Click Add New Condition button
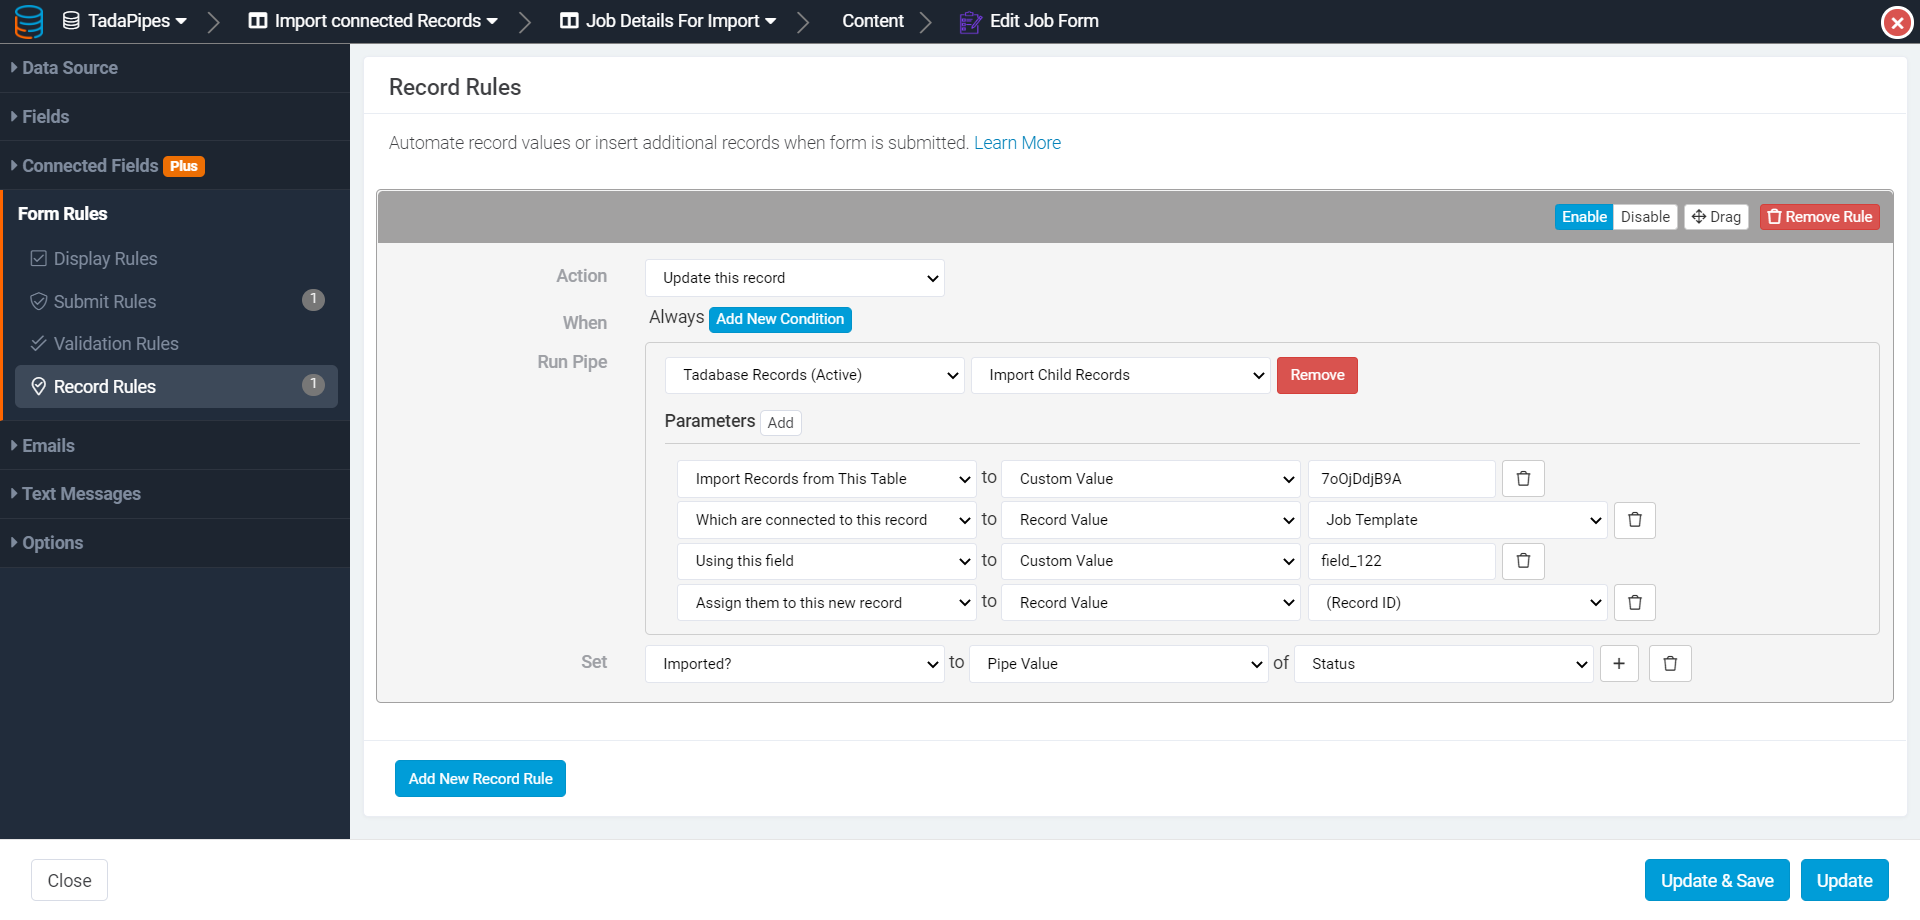The height and width of the screenshot is (920, 1920). coord(780,319)
